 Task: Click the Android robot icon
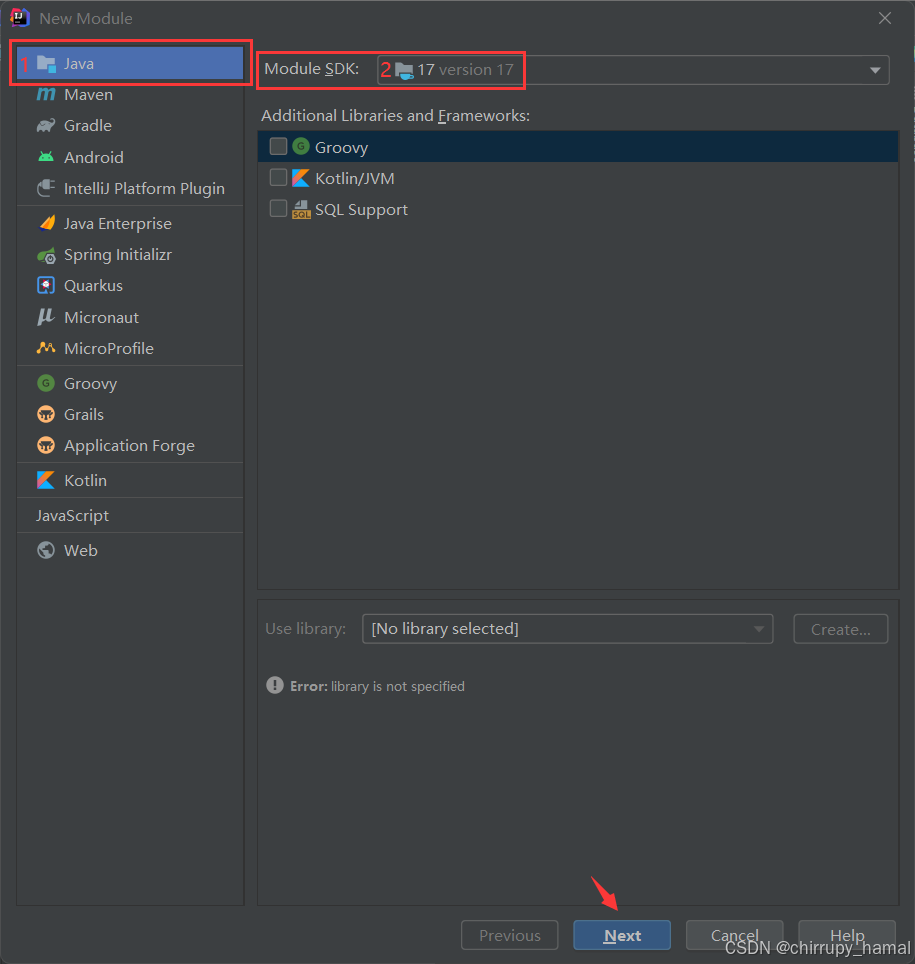point(46,157)
